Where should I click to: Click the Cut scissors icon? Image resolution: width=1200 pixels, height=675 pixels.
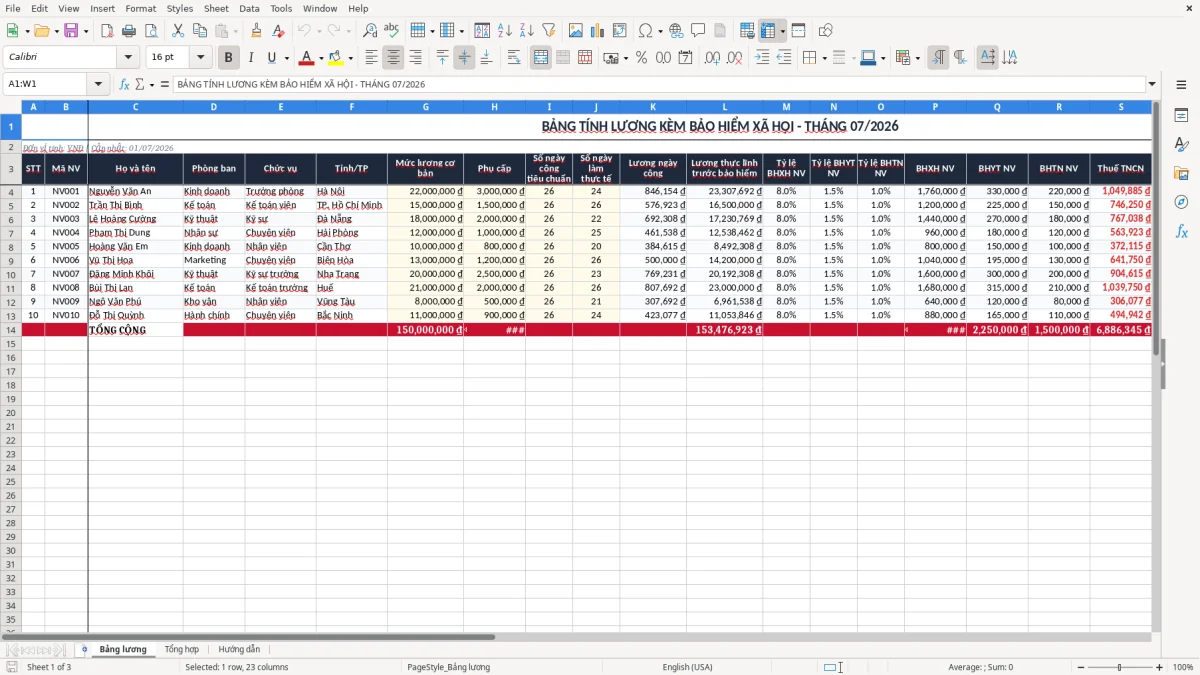coord(178,31)
